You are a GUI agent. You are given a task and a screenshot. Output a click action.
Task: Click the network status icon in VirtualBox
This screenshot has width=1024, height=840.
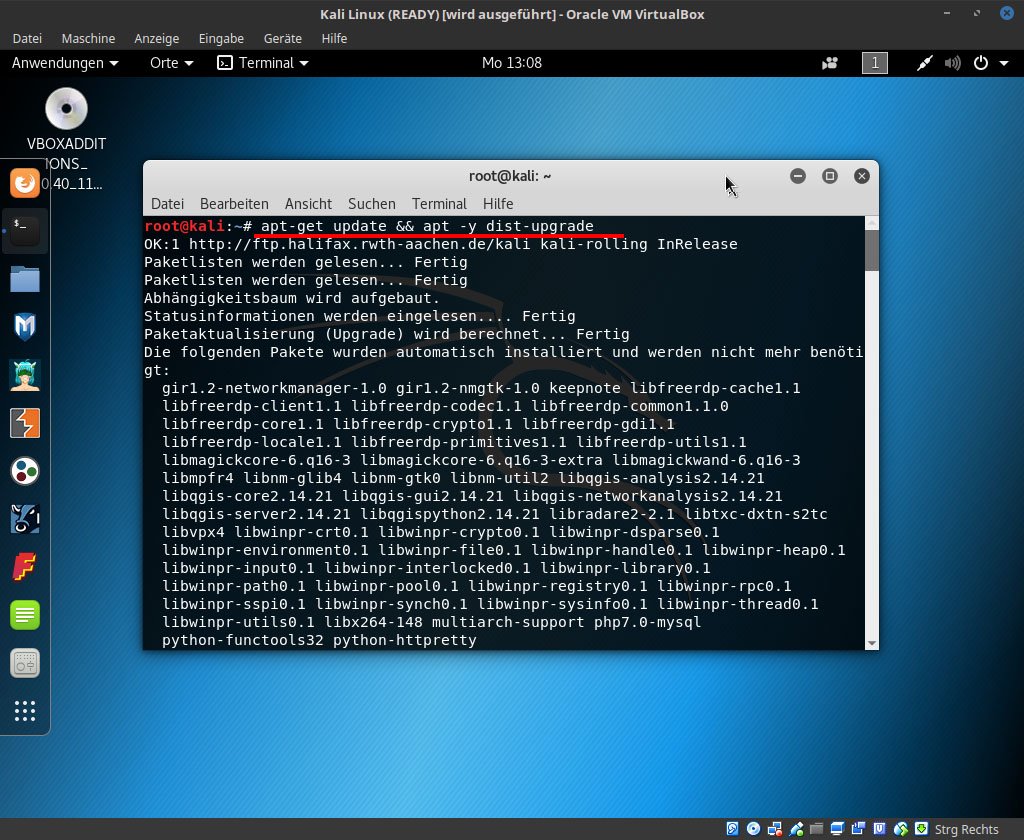pos(775,829)
